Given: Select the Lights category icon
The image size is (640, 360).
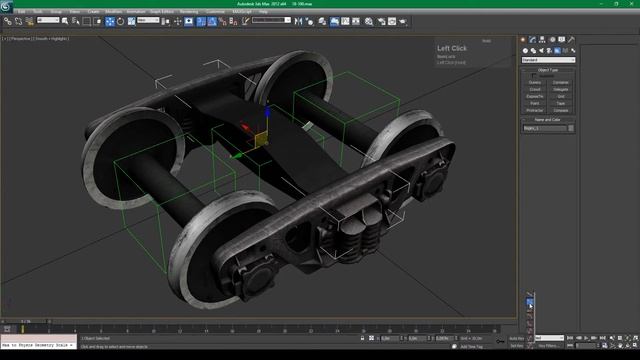Looking at the screenshot, I should (x=541, y=51).
